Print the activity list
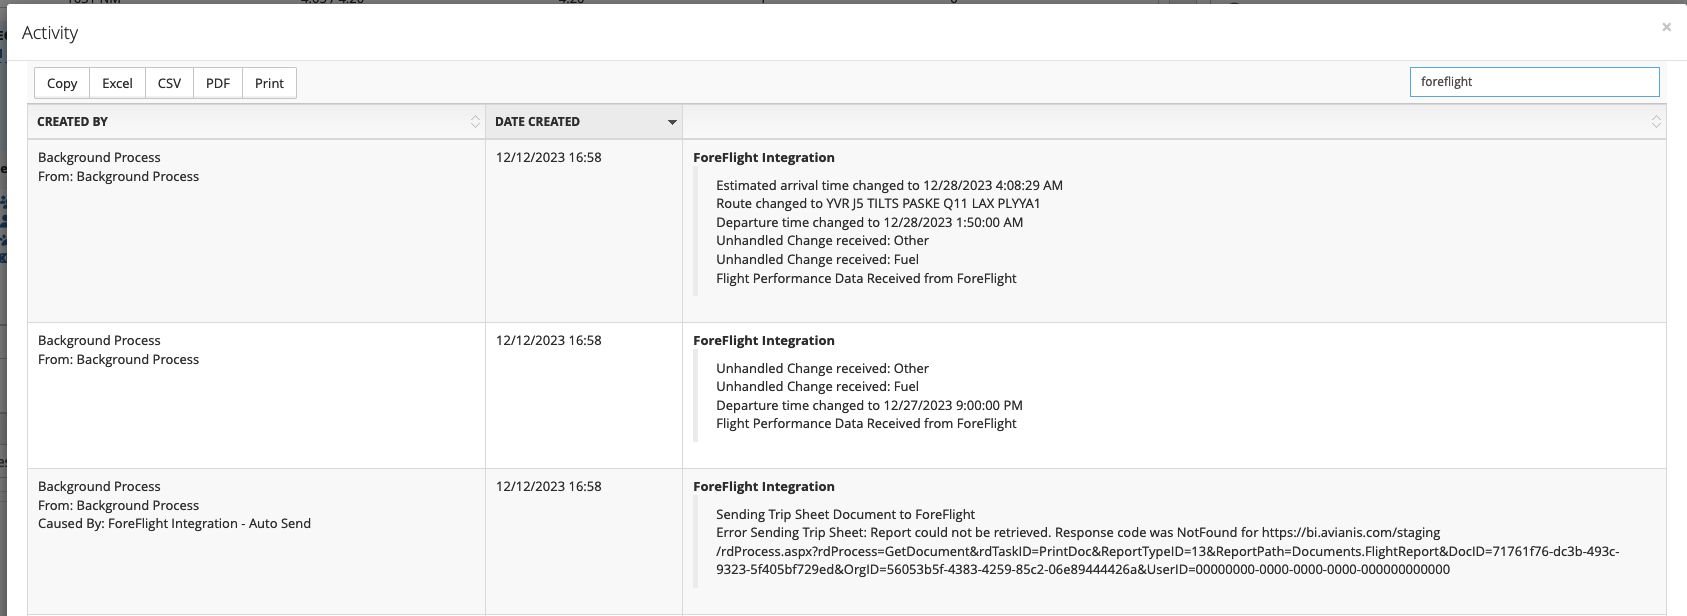This screenshot has height=616, width=1687. [269, 83]
